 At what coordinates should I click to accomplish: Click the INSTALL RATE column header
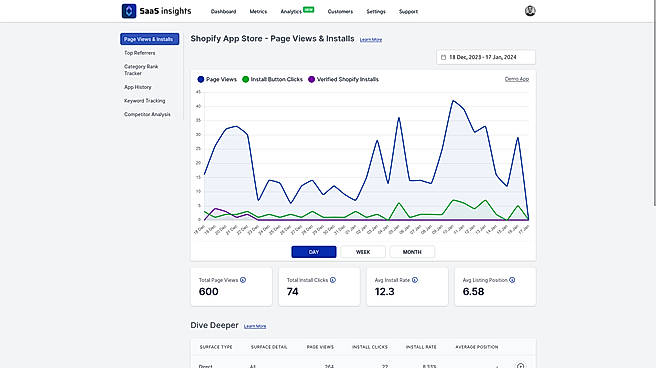[421, 347]
